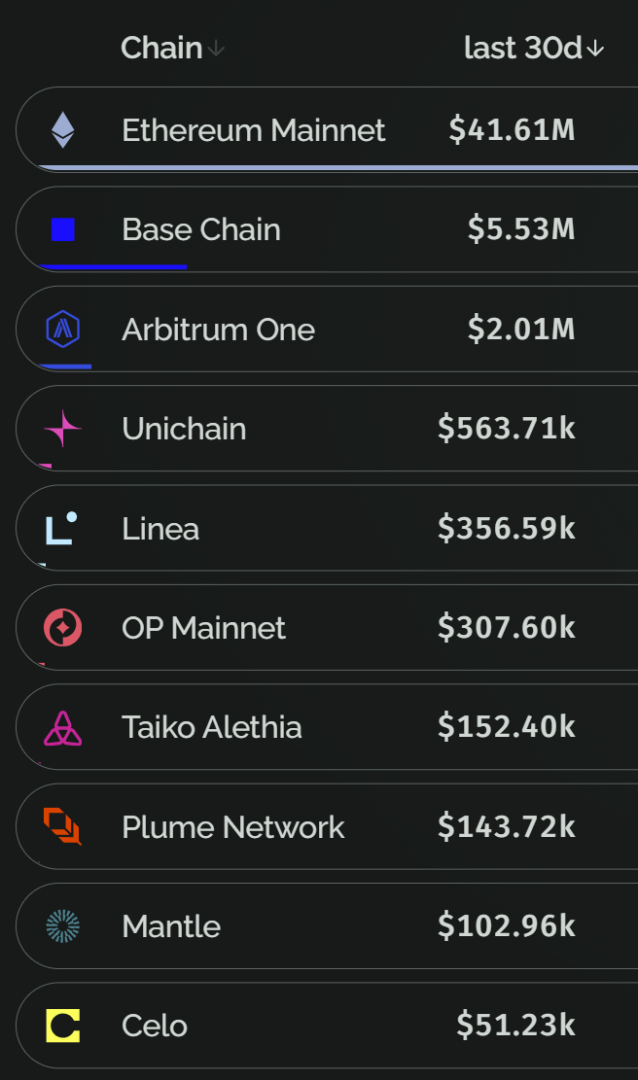Select the OP Mainnet red circle icon
The image size is (638, 1080).
point(63,627)
